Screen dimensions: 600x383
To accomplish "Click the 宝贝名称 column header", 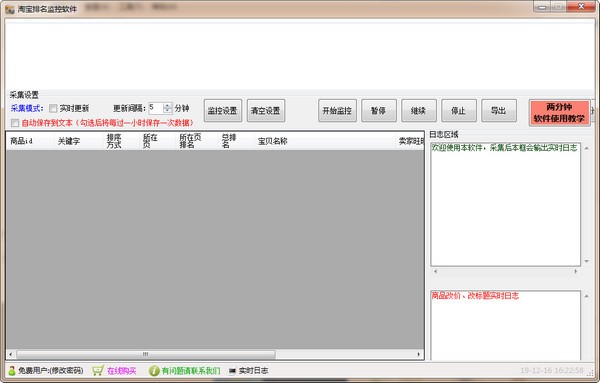I will pyautogui.click(x=325, y=141).
